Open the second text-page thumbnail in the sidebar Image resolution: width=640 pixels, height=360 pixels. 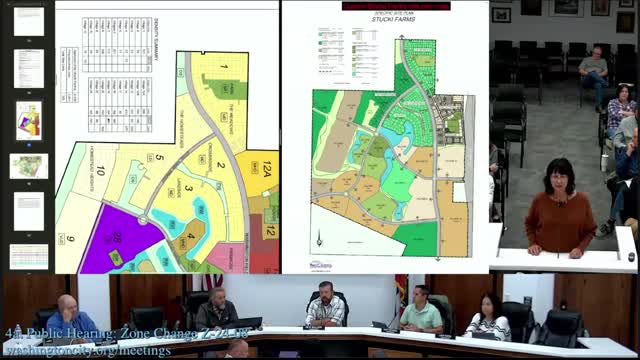(29, 69)
